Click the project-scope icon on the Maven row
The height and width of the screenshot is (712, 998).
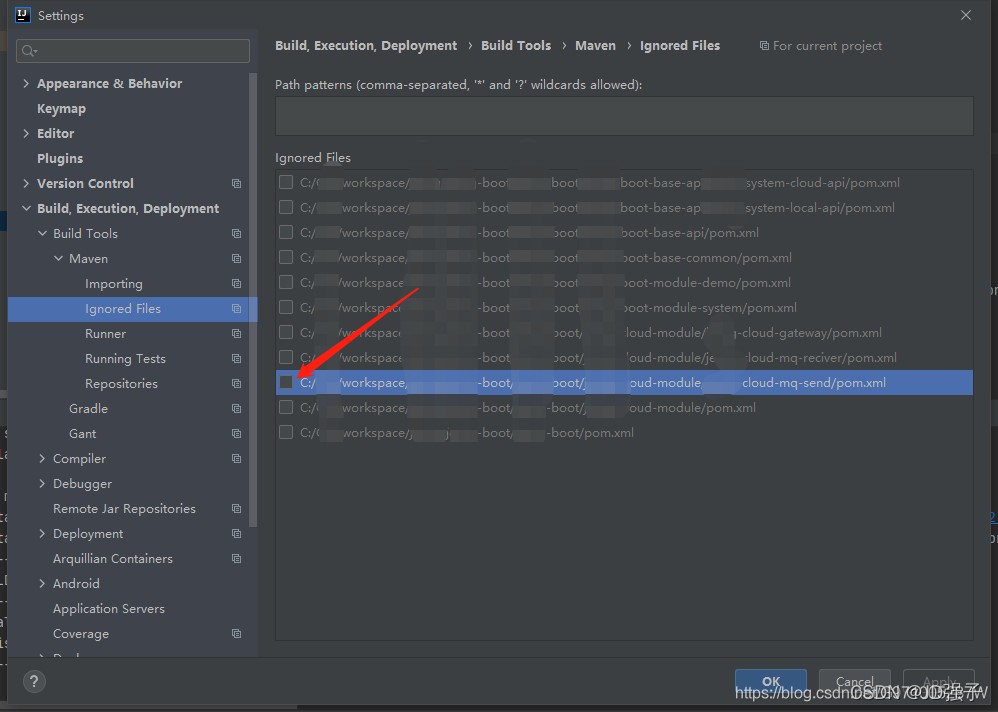236,258
